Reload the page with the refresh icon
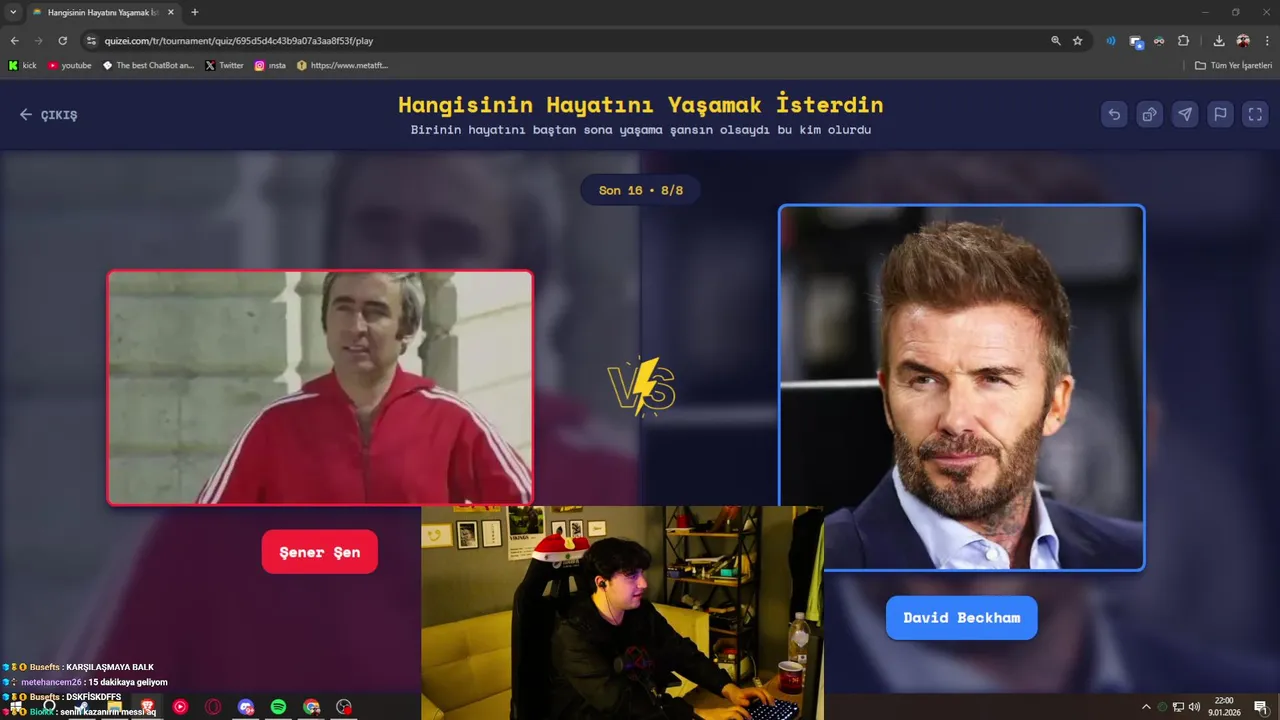This screenshot has width=1280, height=720. tap(62, 41)
